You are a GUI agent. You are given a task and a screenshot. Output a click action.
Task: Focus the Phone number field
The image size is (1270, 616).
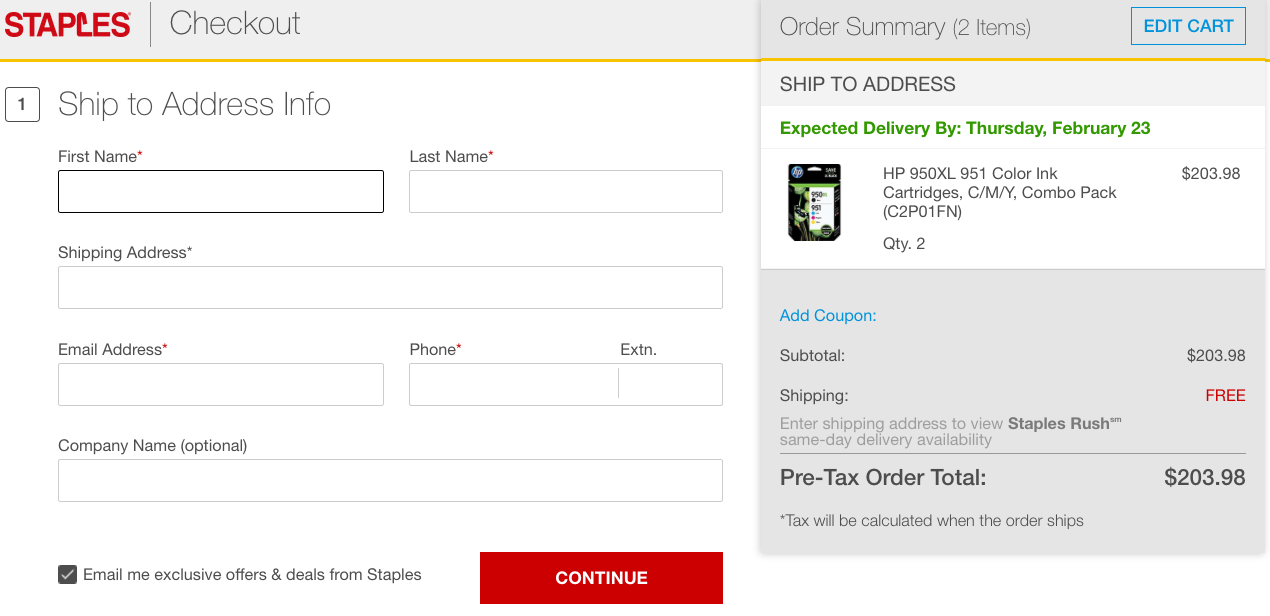(513, 385)
